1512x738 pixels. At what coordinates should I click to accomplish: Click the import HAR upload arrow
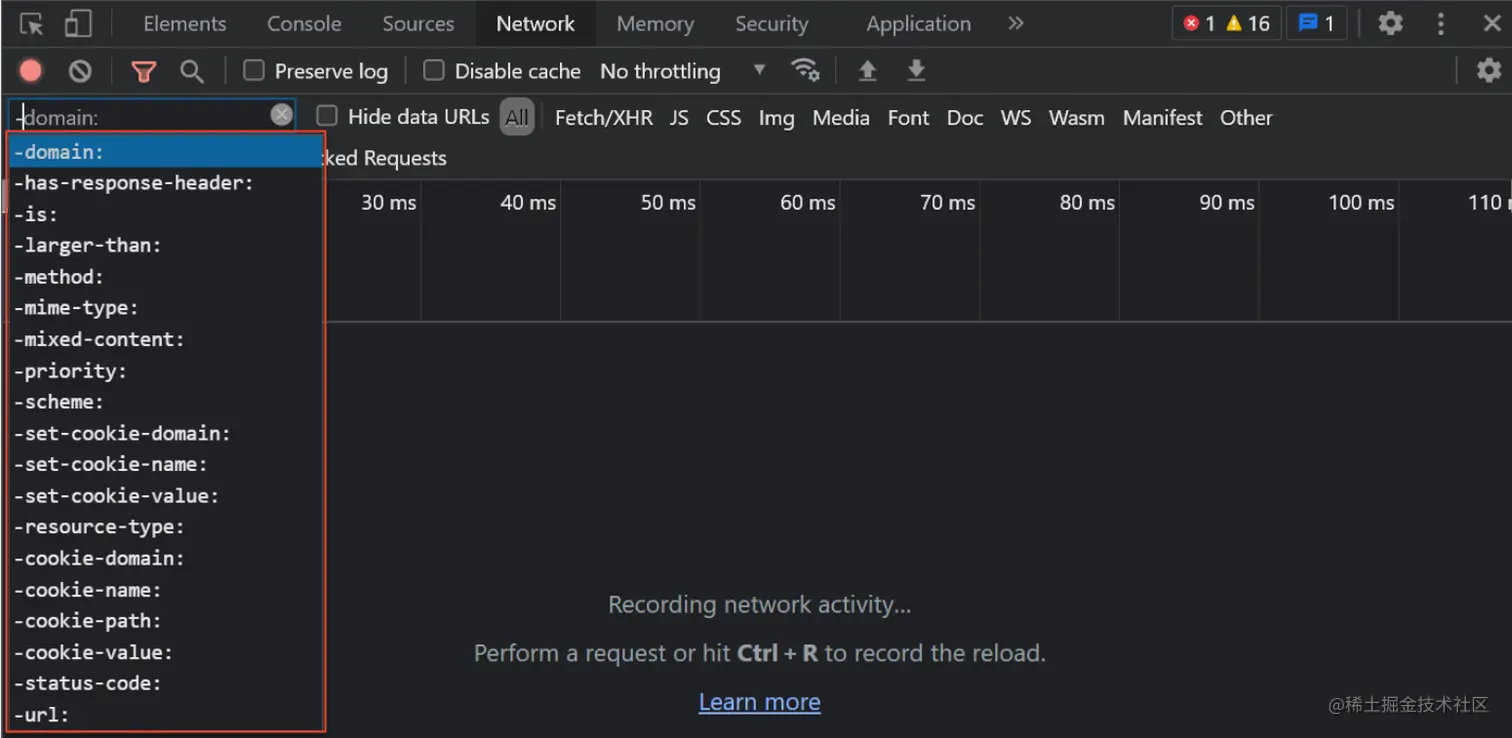[x=867, y=71]
